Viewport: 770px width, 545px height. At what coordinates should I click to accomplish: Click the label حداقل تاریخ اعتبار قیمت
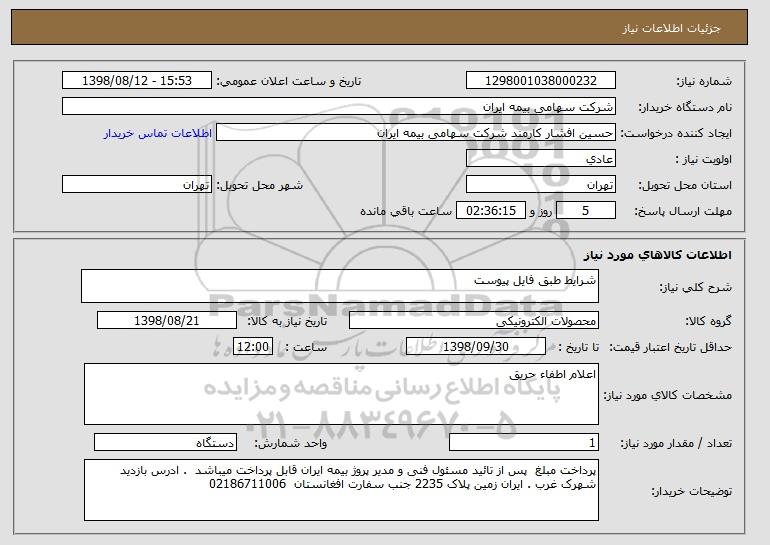tap(670, 347)
